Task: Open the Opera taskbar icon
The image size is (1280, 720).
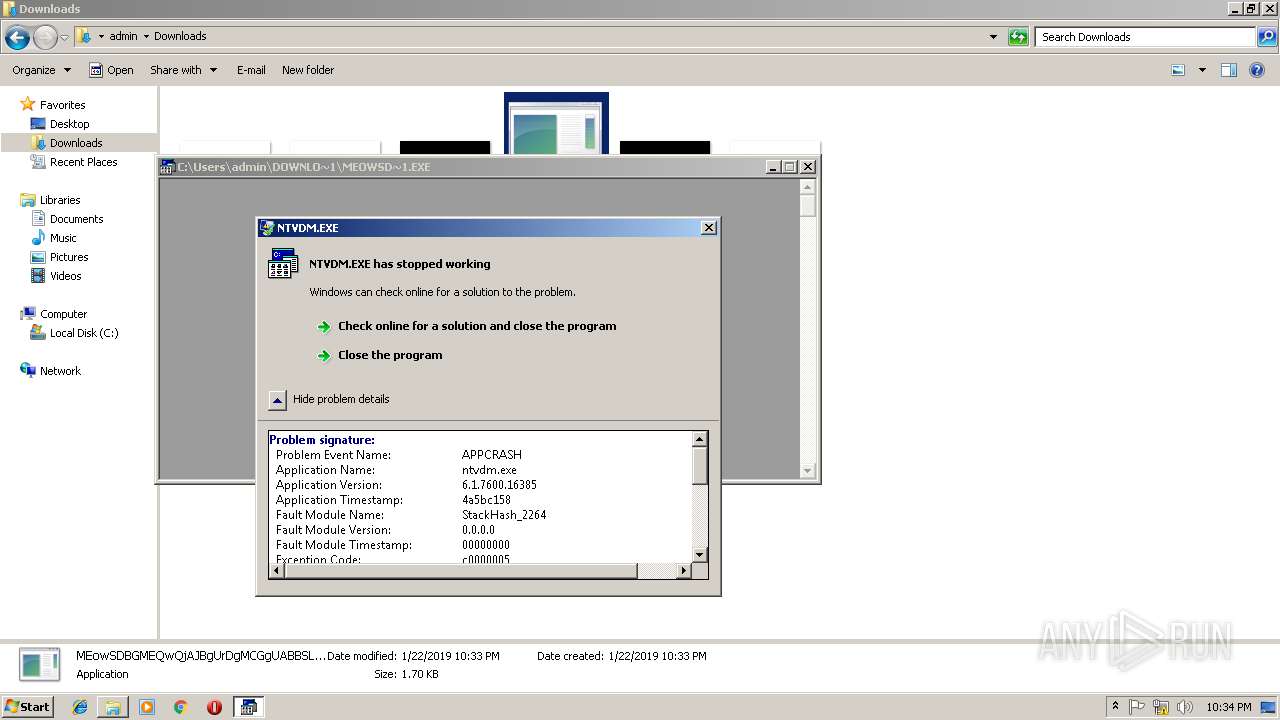Action: (214, 707)
